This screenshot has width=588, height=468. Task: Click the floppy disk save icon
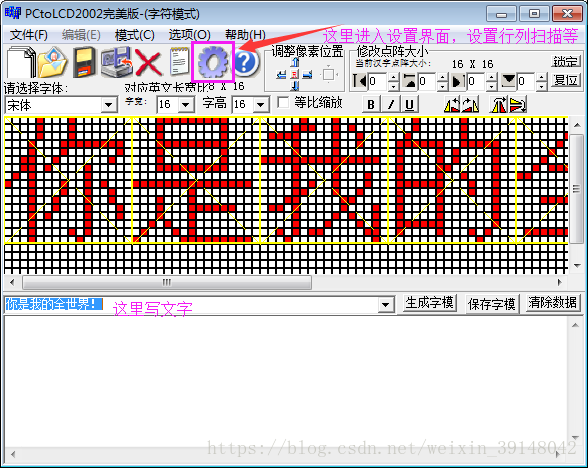(83, 62)
